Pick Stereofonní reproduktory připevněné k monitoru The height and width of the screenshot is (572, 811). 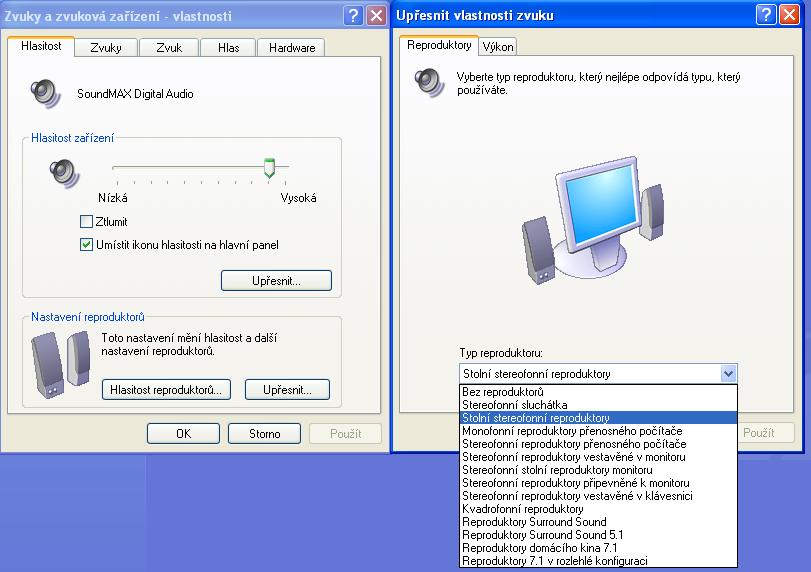click(598, 483)
